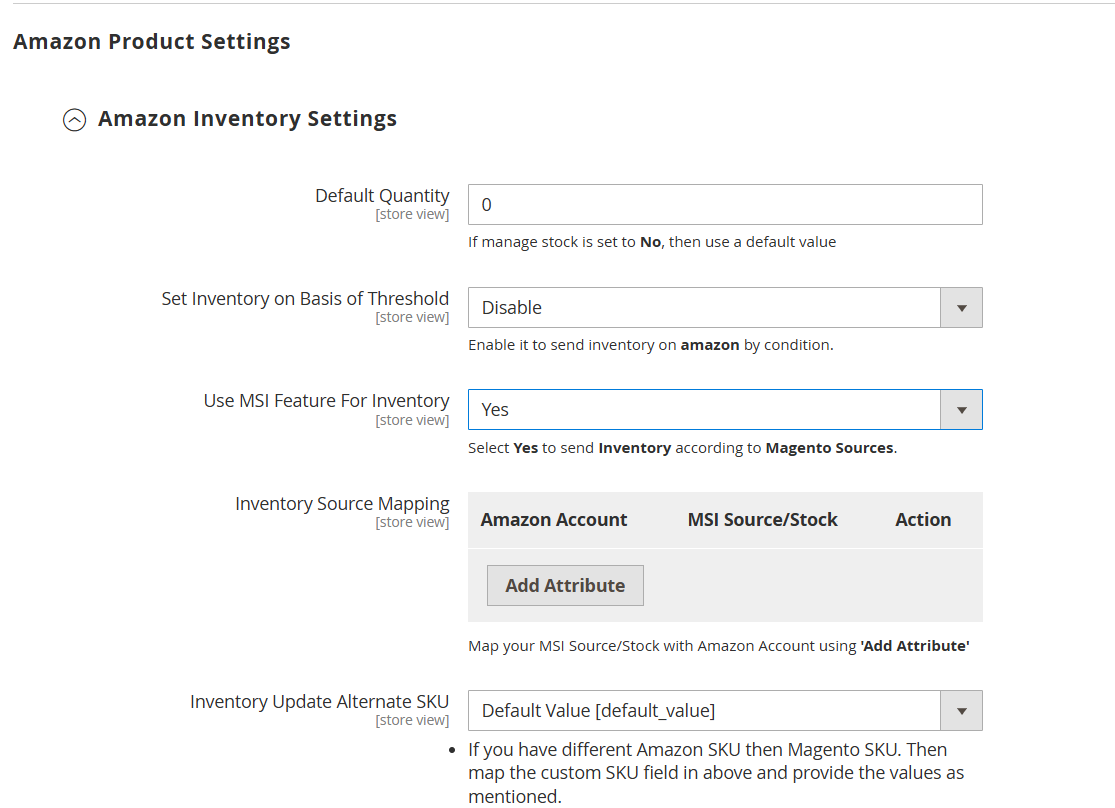This screenshot has width=1115, height=808.
Task: Click the Inventory Source Mapping label
Action: click(342, 504)
